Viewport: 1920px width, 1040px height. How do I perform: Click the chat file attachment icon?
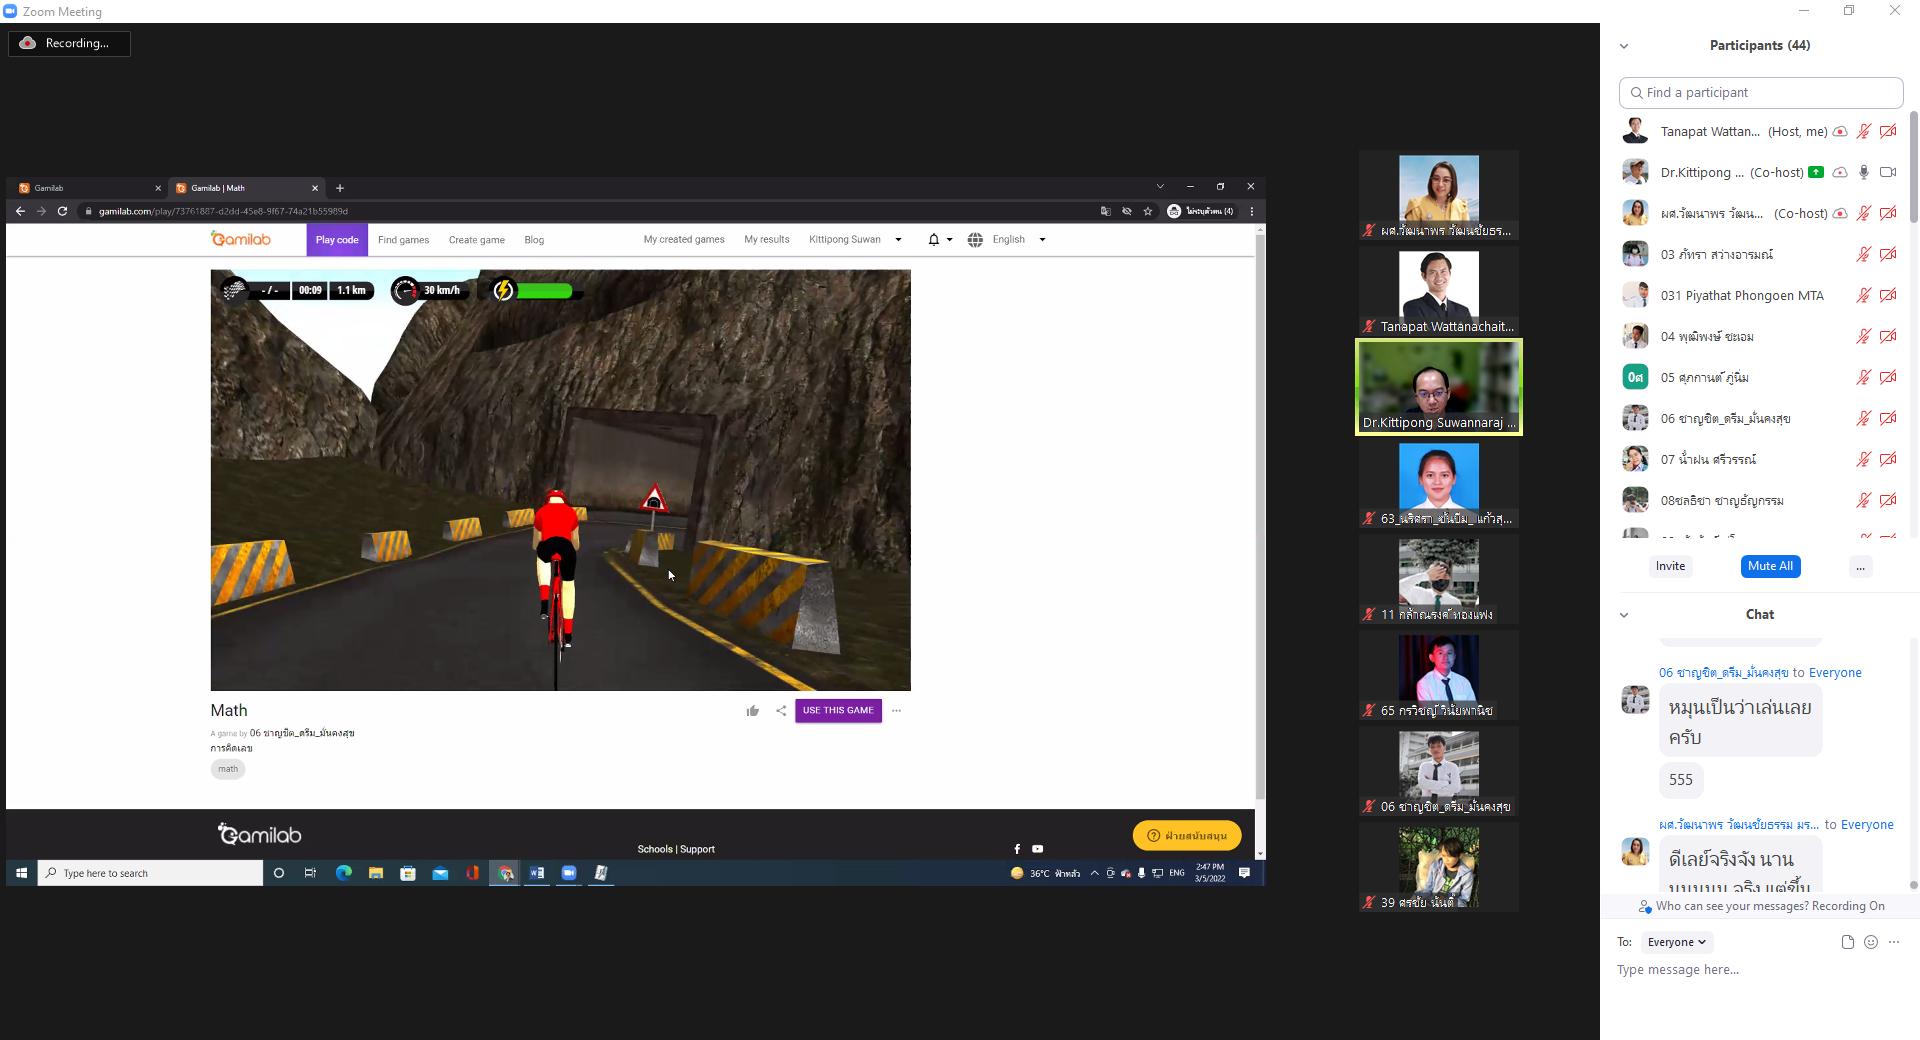click(1847, 942)
